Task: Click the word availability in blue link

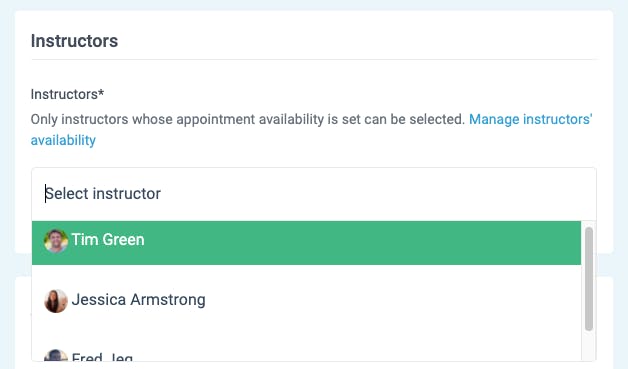Action: click(63, 140)
